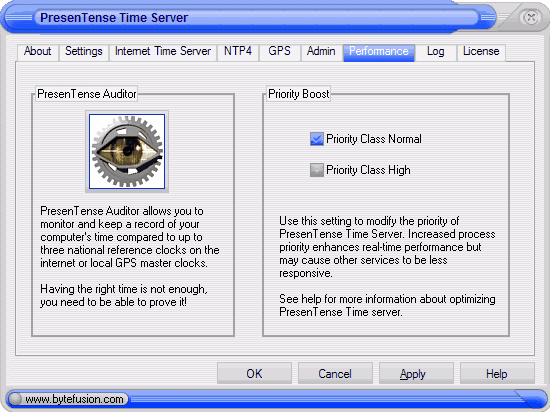
Task: Enable Priority Class Normal checkbox
Action: coord(317,139)
